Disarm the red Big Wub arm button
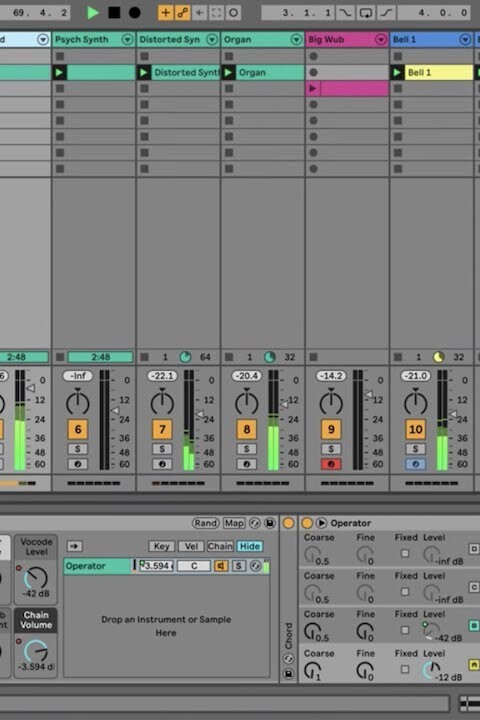480x720 pixels. click(331, 464)
